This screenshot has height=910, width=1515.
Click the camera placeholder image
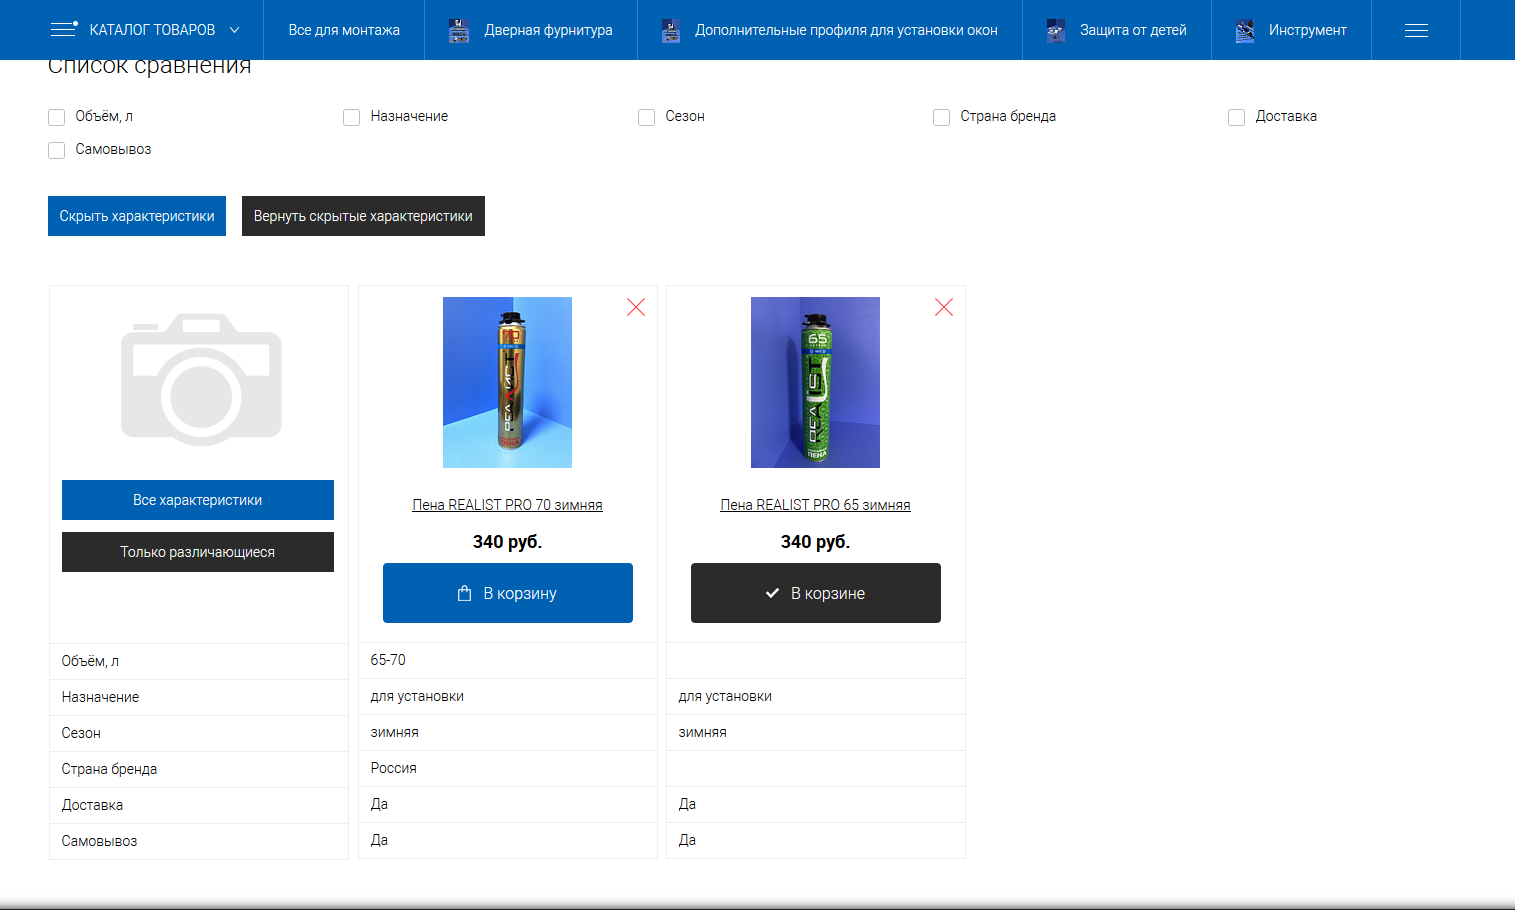tap(201, 380)
